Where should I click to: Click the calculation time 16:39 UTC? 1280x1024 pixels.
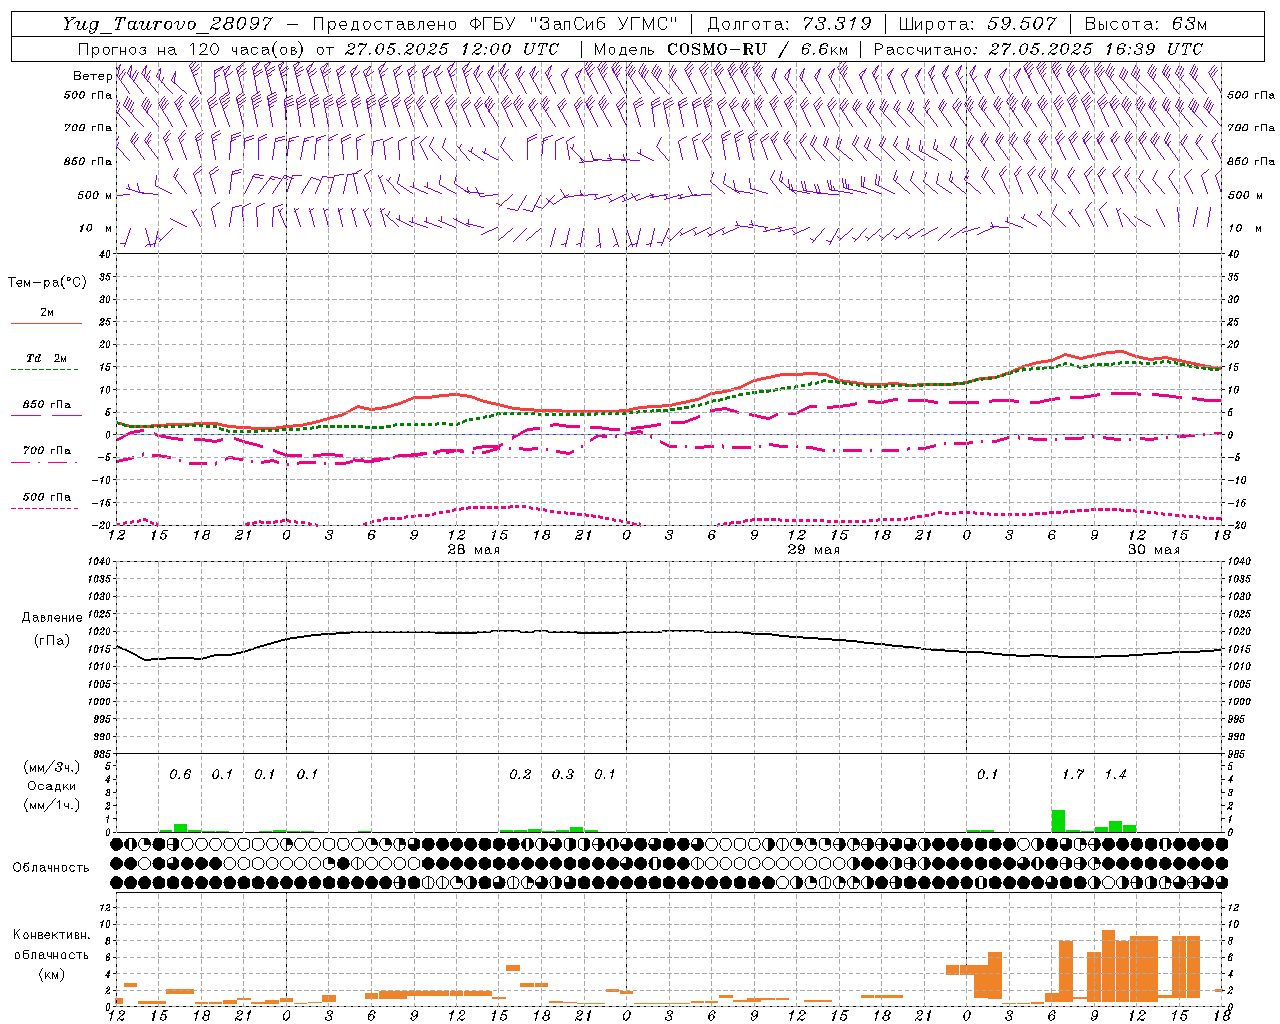pyautogui.click(x=1153, y=48)
